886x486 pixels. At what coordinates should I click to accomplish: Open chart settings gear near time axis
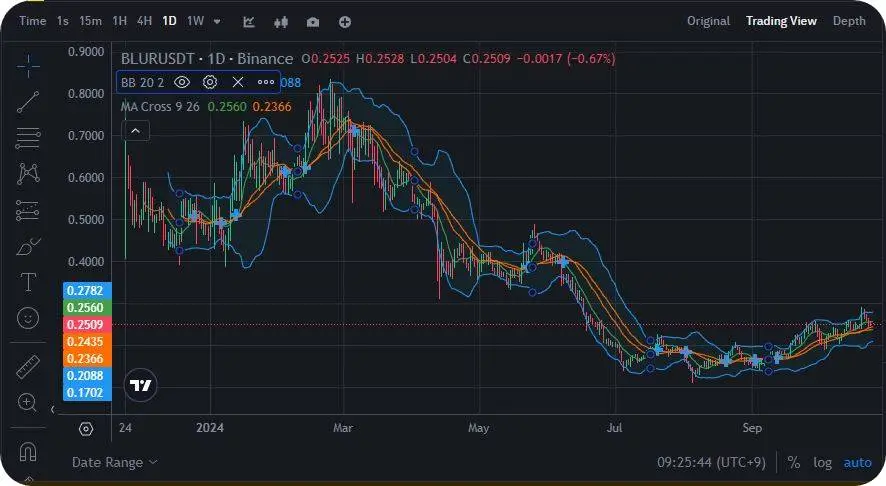coord(86,429)
